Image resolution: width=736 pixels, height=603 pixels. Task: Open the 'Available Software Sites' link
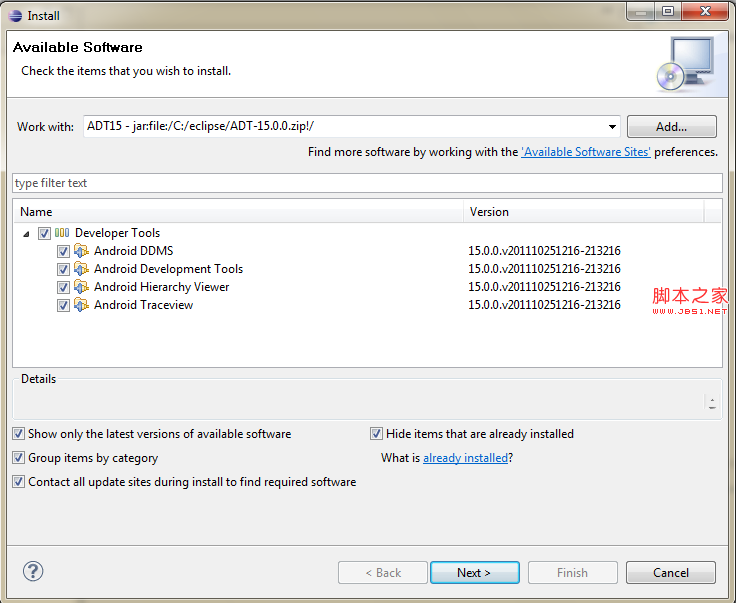click(586, 152)
